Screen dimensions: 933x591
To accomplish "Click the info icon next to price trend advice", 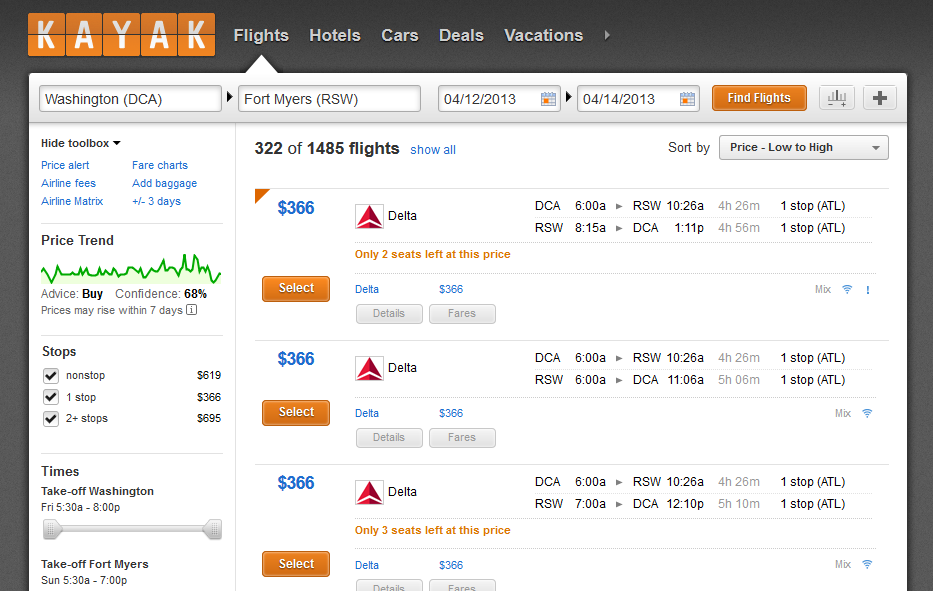I will (192, 310).
